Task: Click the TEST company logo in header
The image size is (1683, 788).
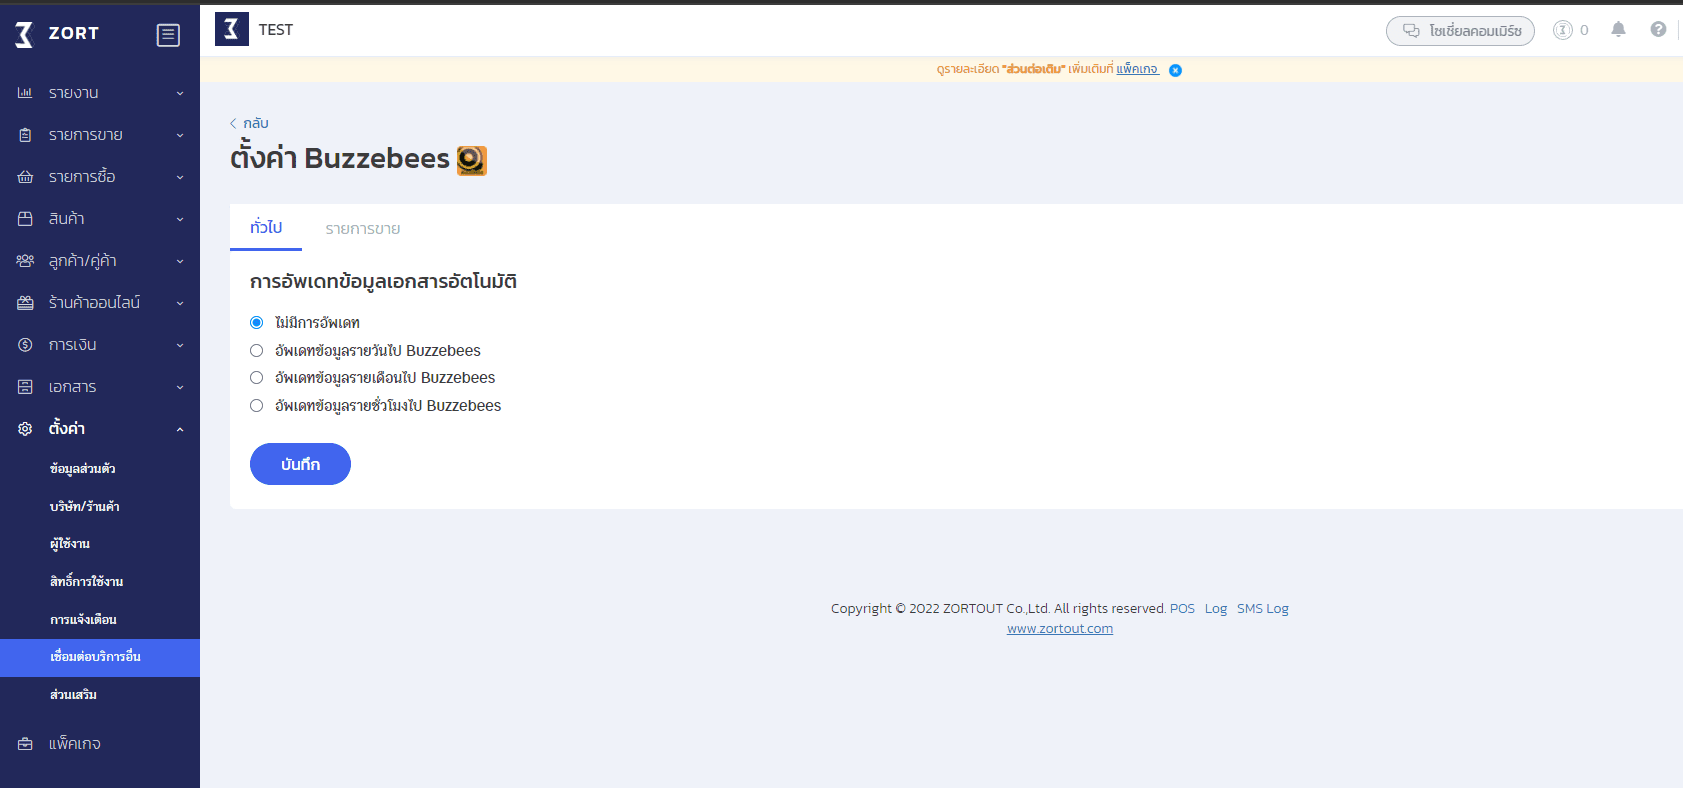Action: pyautogui.click(x=232, y=29)
